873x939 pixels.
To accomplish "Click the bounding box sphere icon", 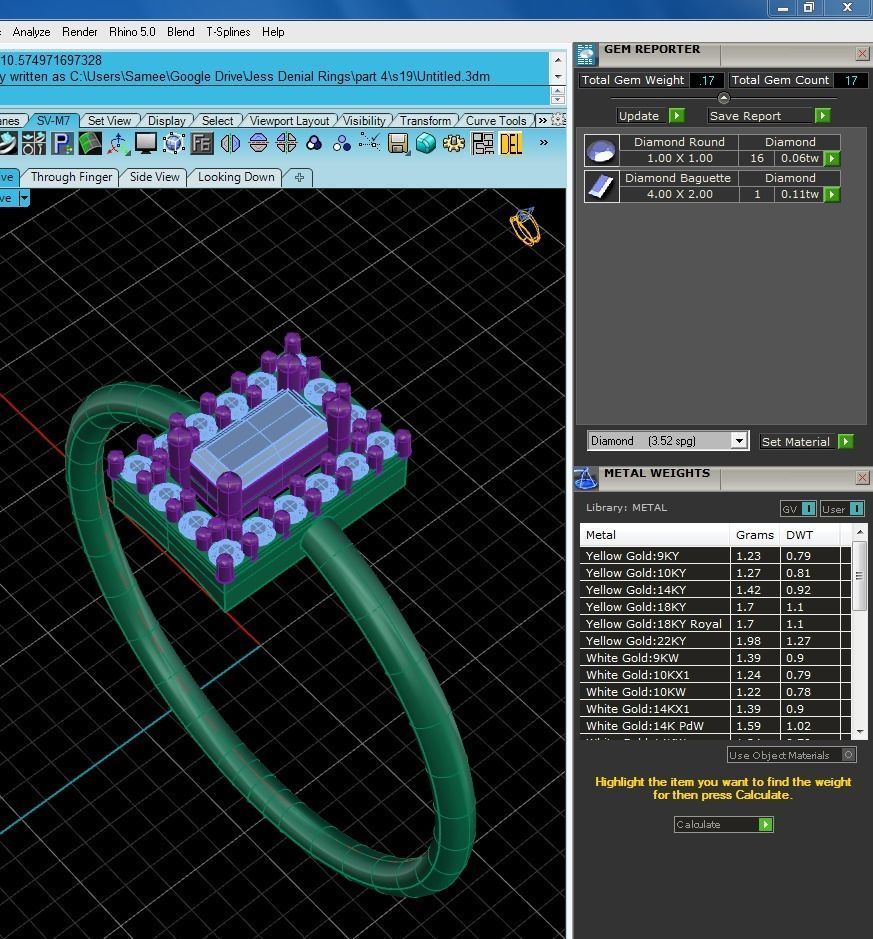I will 174,144.
